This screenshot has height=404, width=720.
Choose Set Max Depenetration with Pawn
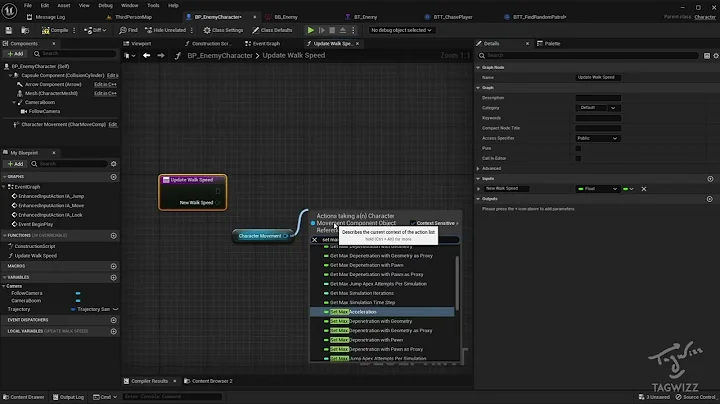[382, 340]
